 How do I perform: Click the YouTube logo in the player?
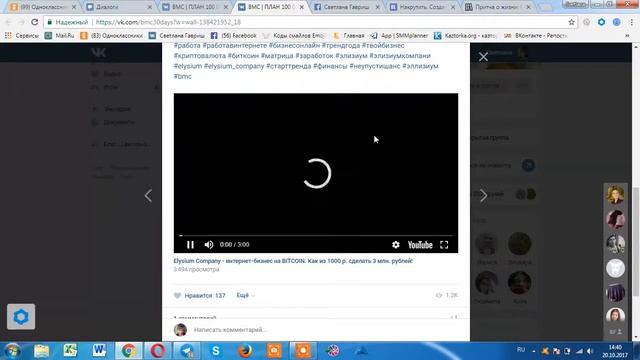pos(420,244)
